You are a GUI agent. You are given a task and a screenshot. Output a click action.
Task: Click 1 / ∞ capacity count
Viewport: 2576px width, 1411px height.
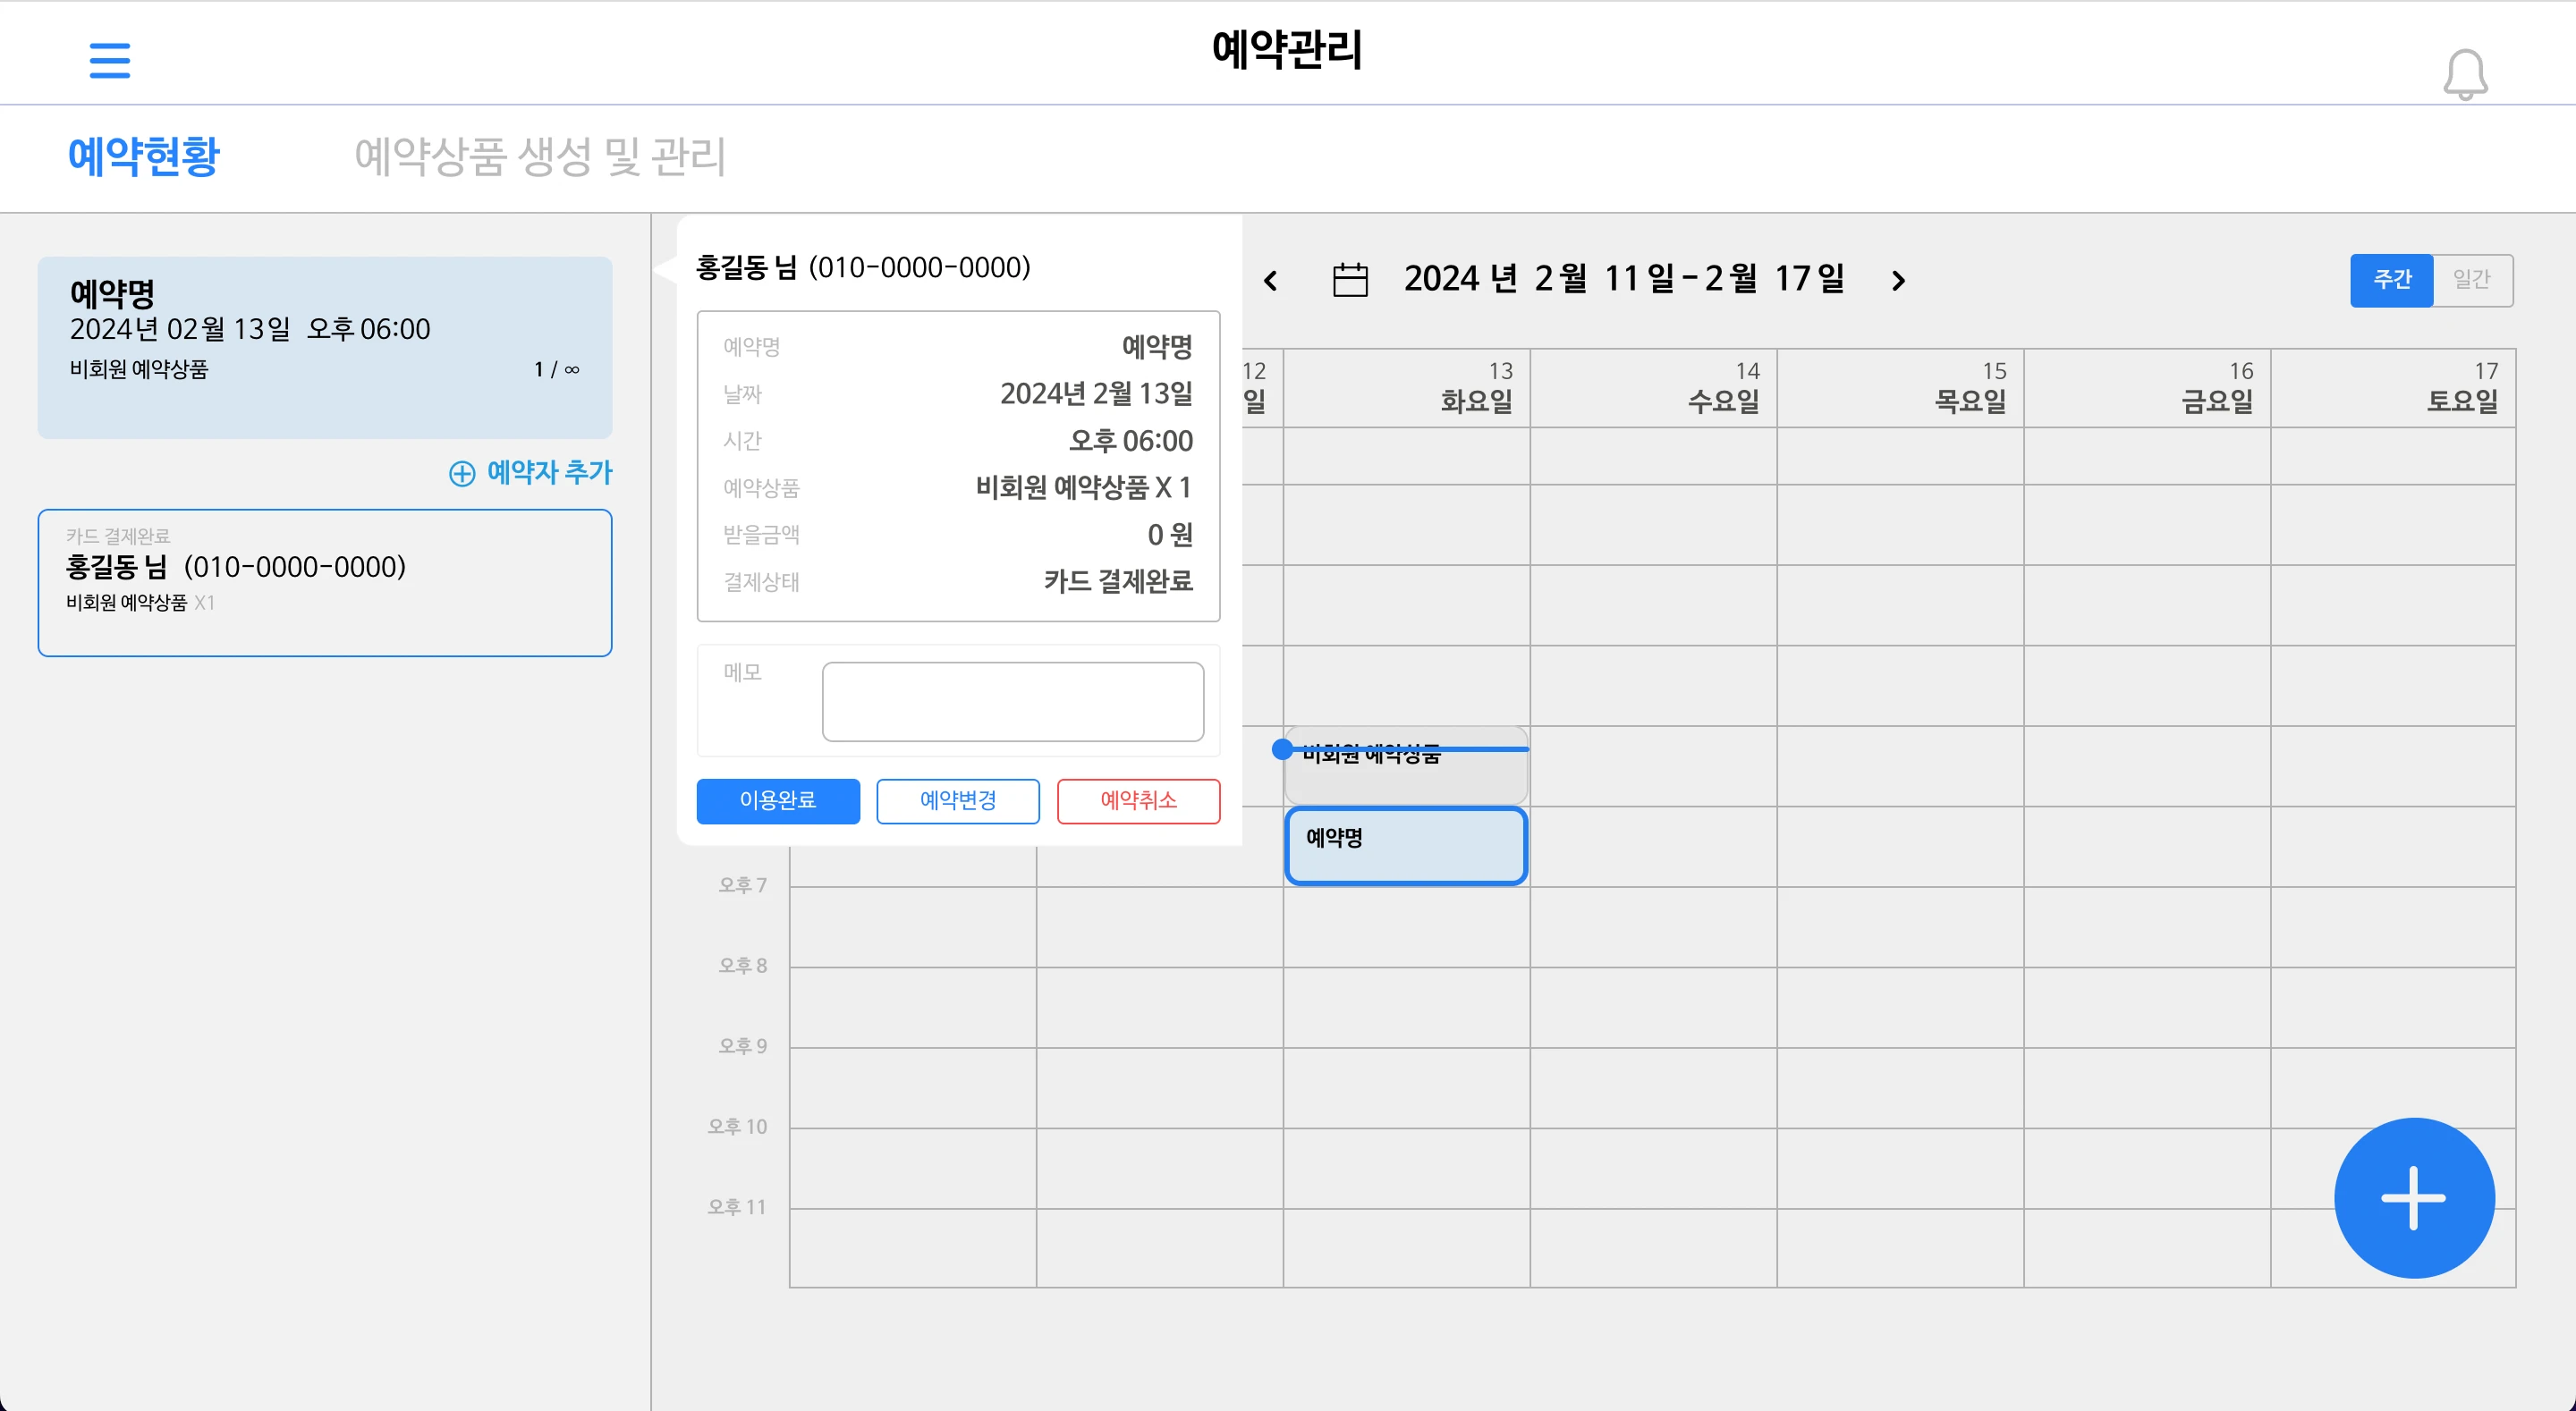coord(557,370)
